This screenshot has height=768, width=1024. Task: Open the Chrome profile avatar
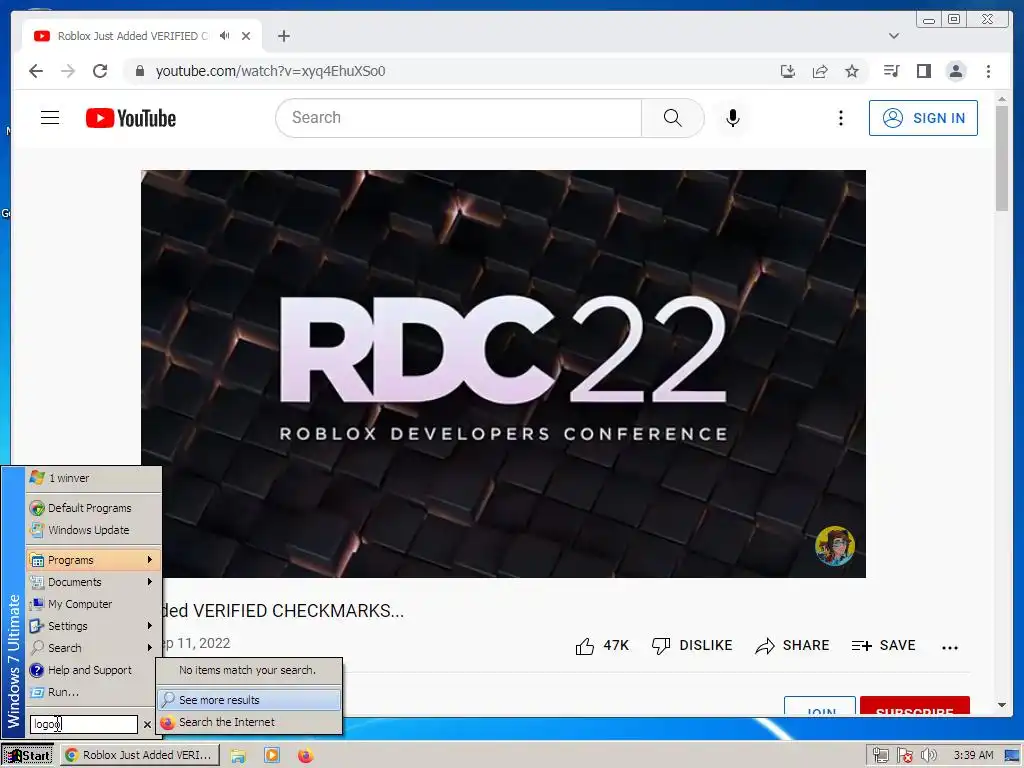point(955,71)
